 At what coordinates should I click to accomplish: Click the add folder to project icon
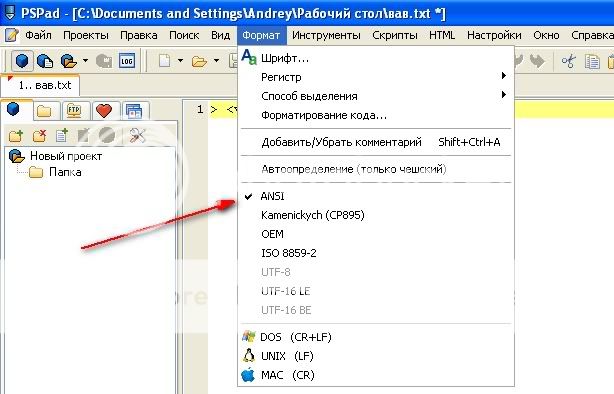[16, 136]
